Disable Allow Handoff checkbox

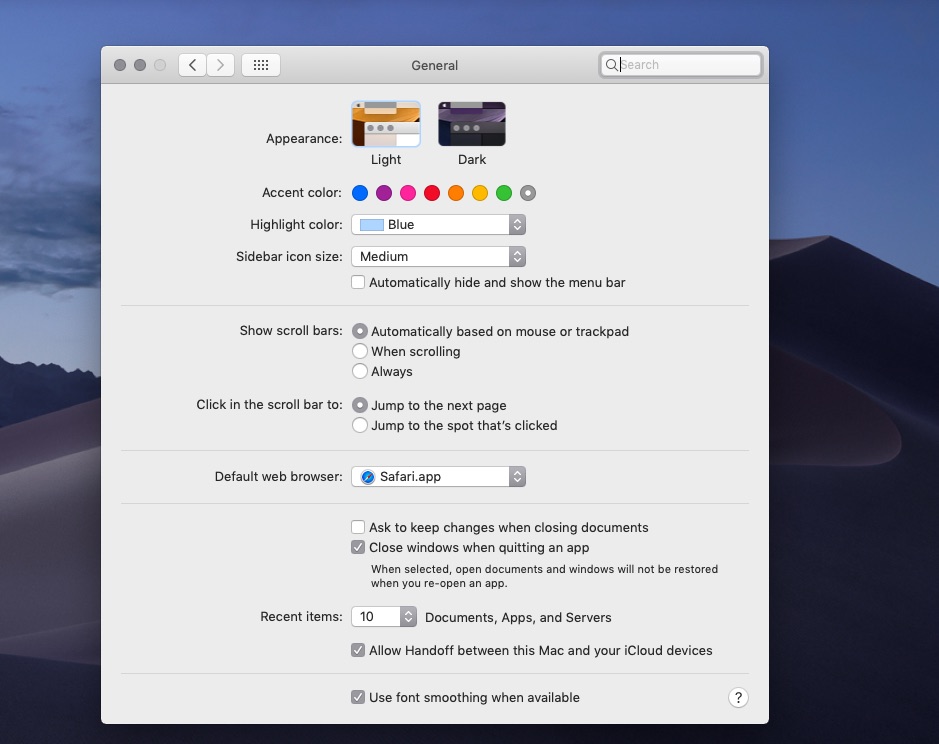pos(358,651)
